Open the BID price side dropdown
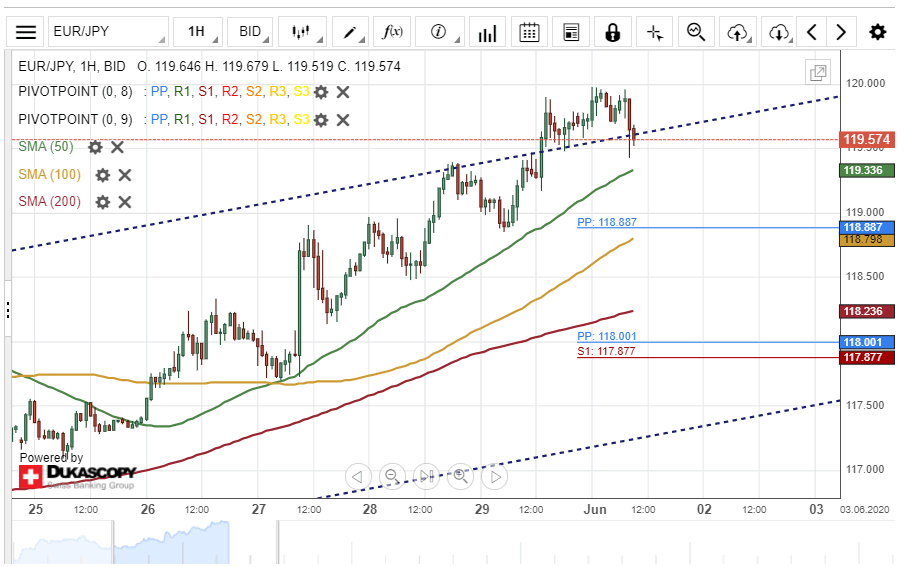The height and width of the screenshot is (567, 904). (250, 32)
